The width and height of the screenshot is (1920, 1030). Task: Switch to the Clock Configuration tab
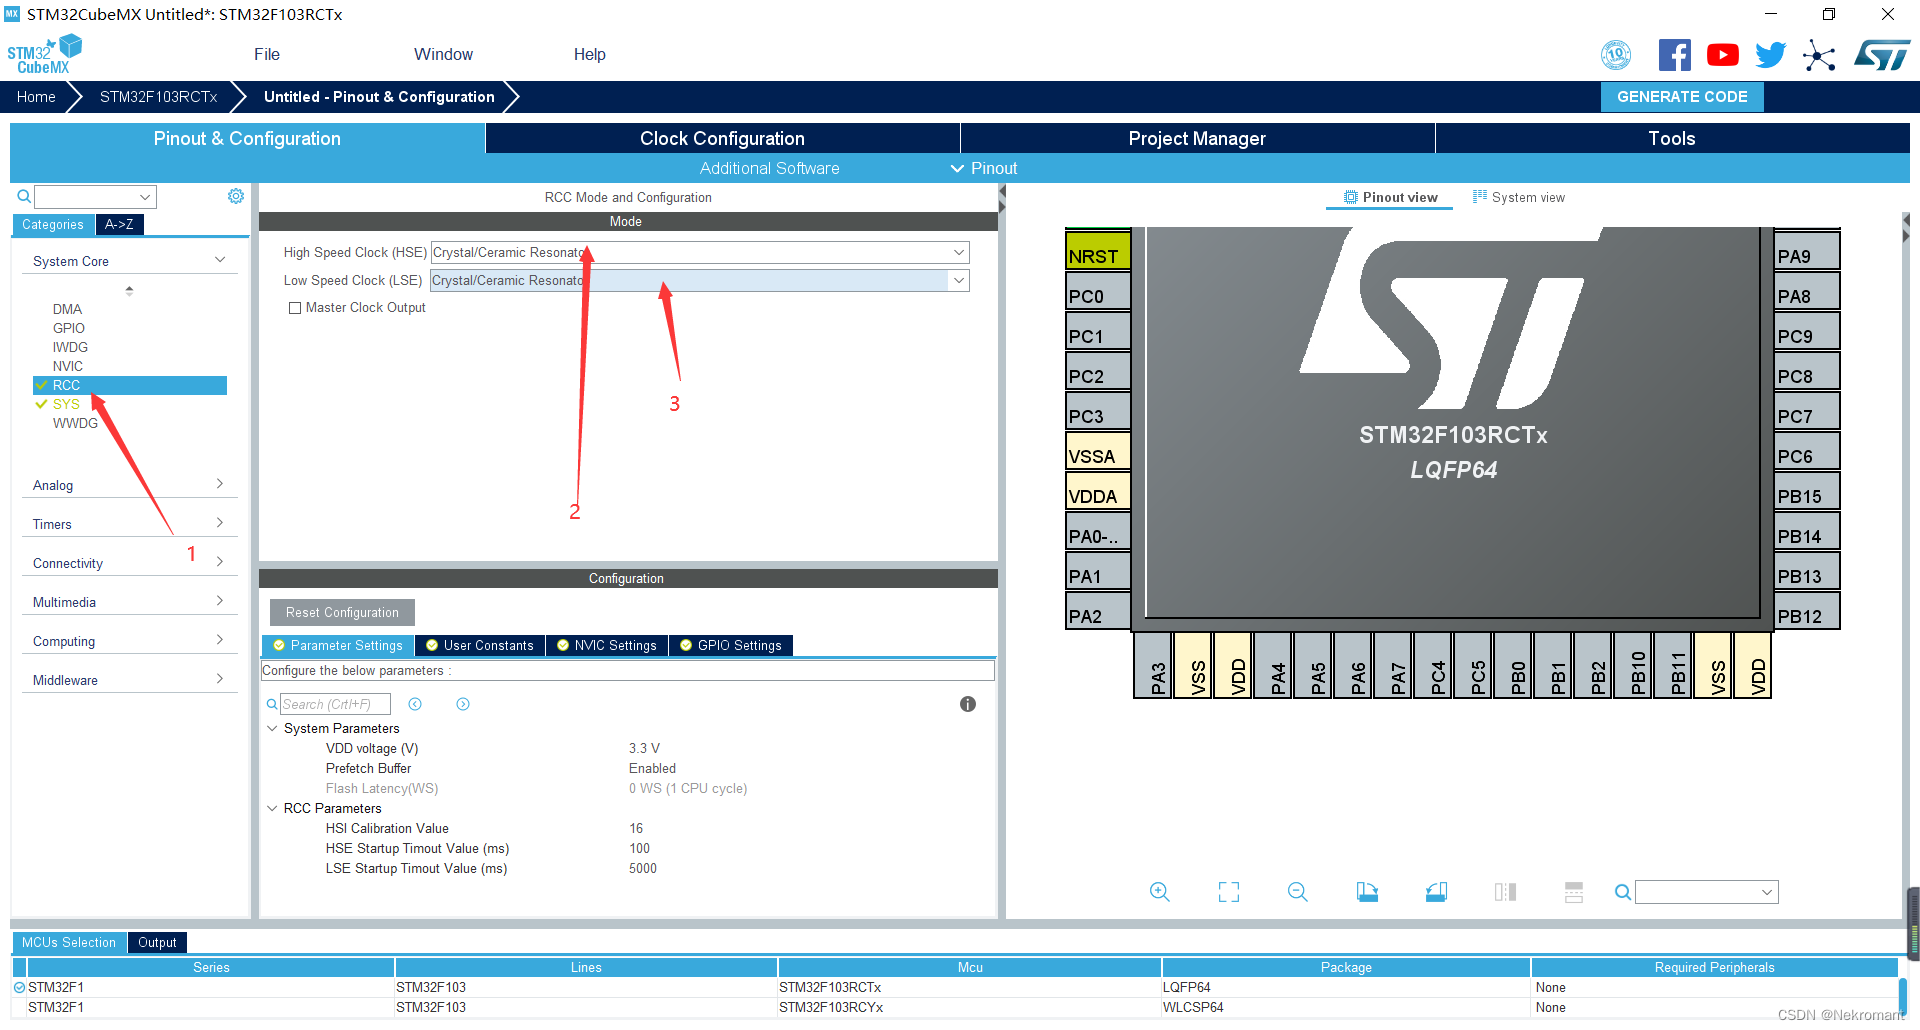722,138
